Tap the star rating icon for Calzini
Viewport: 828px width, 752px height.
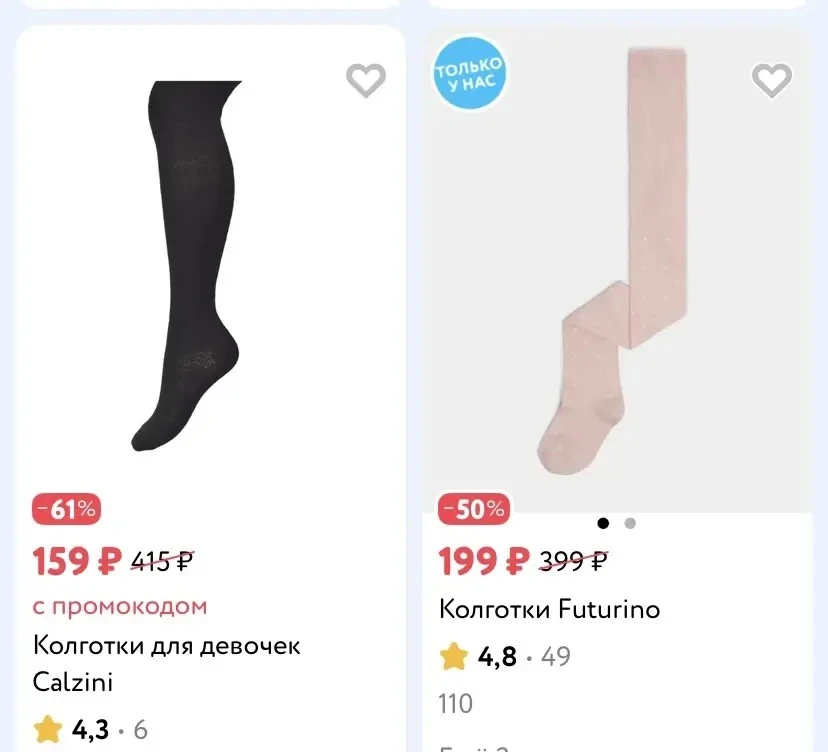pyautogui.click(x=48, y=729)
